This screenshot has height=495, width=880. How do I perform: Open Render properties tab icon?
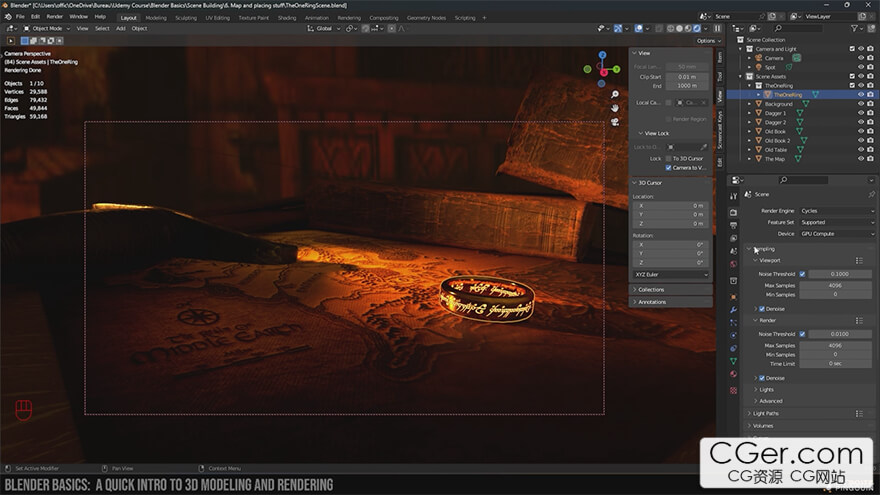pyautogui.click(x=734, y=213)
